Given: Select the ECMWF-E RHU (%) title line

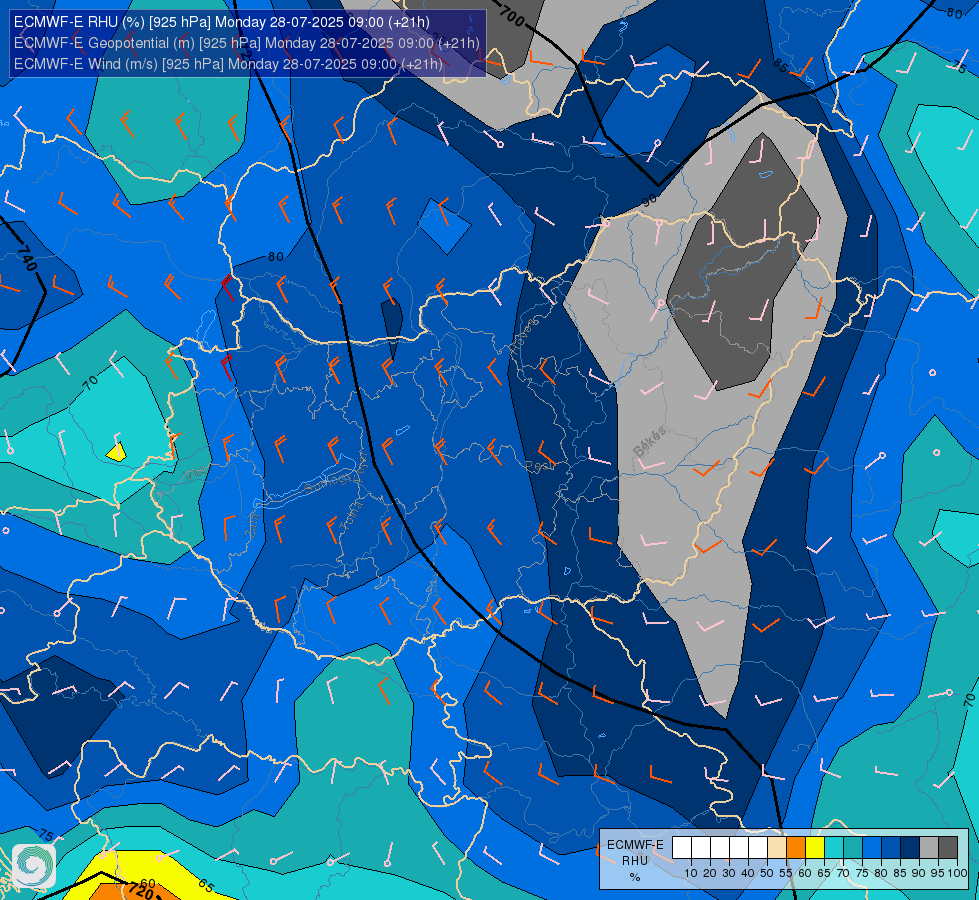Looking at the screenshot, I should click(x=222, y=22).
